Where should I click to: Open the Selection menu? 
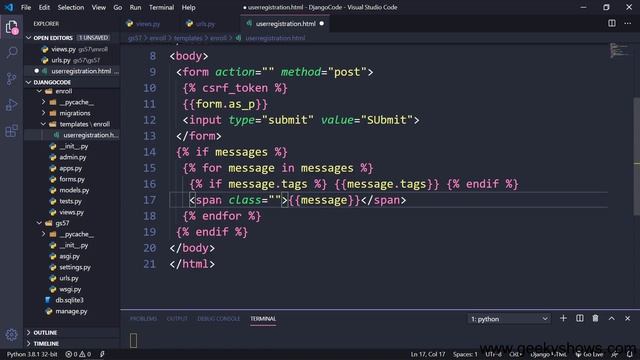pos(71,7)
